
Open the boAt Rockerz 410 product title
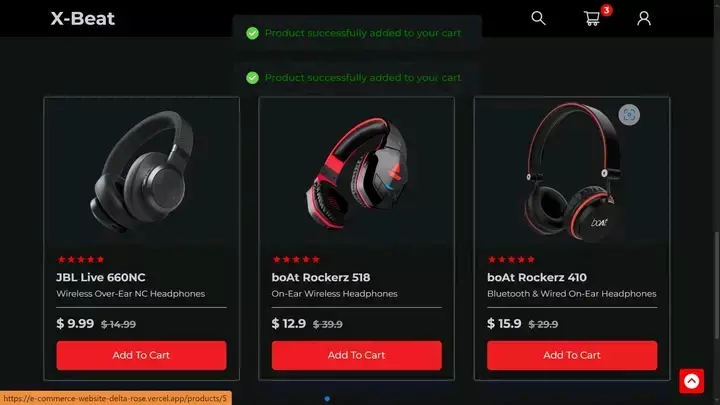[x=537, y=277]
